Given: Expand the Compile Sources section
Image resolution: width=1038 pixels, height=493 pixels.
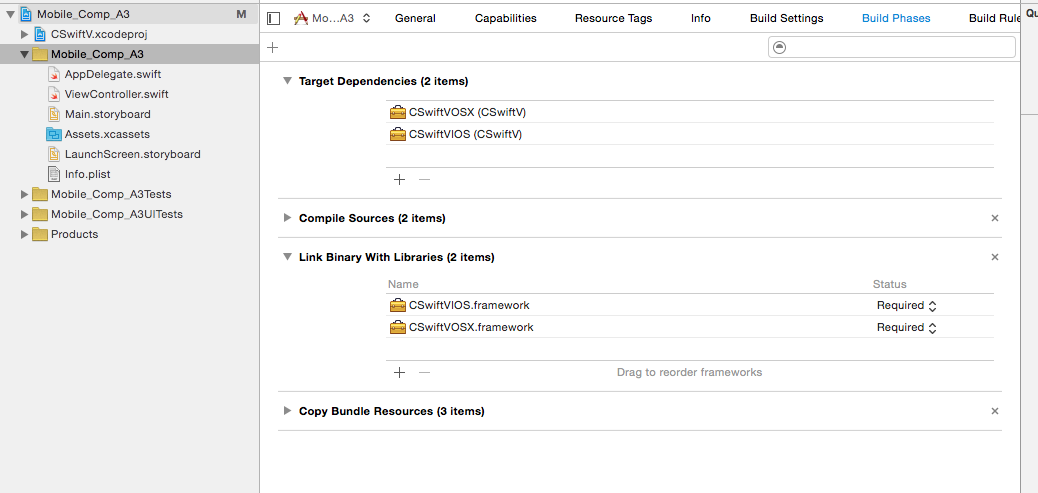Looking at the screenshot, I should pyautogui.click(x=287, y=218).
